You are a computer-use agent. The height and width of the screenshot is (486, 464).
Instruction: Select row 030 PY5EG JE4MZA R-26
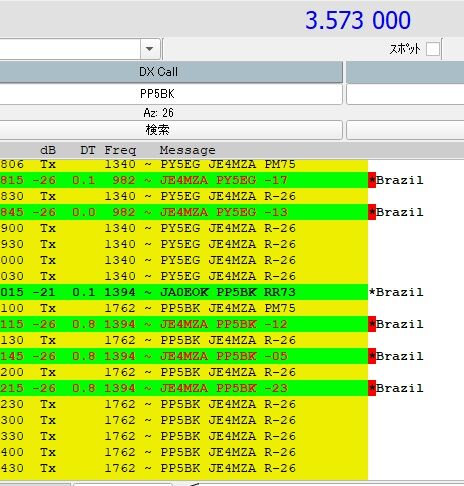pos(184,276)
